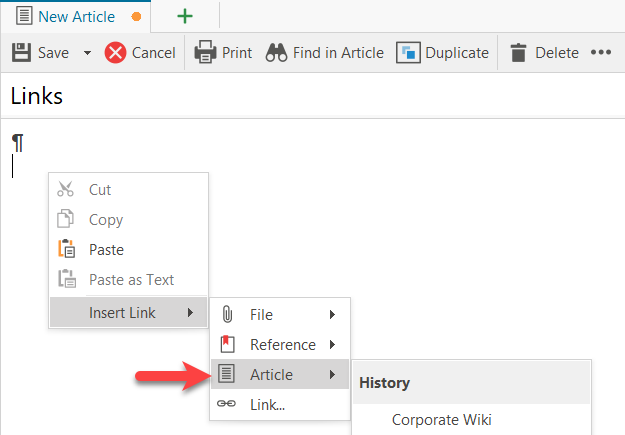Click the Links title field
Viewport: 625px width, 435px height.
pos(300,96)
